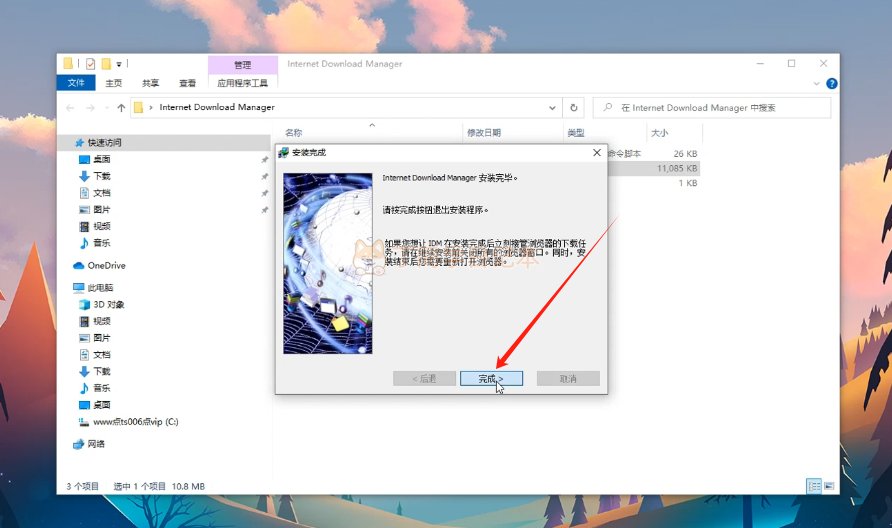Open pinned 下载 under quick access
Viewport: 892px width, 528px height.
102,176
